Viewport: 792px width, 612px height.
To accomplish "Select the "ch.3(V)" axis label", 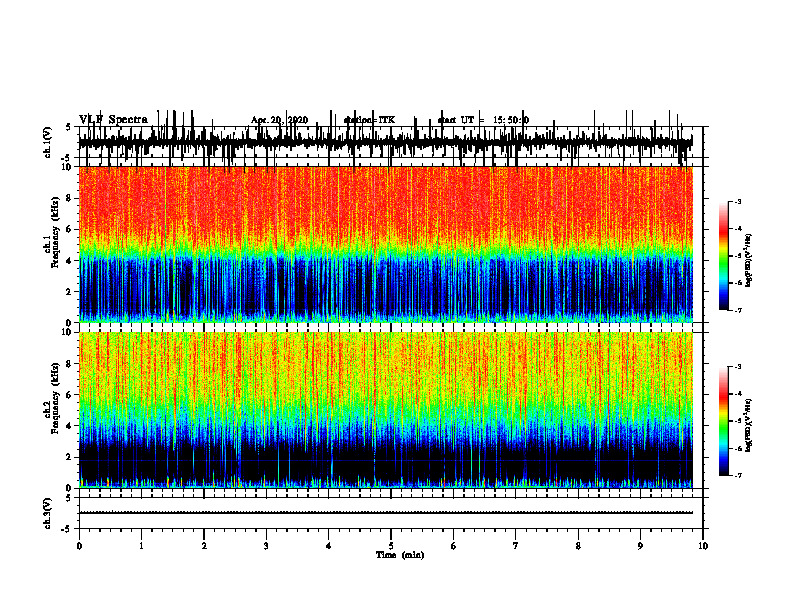I will [48, 513].
